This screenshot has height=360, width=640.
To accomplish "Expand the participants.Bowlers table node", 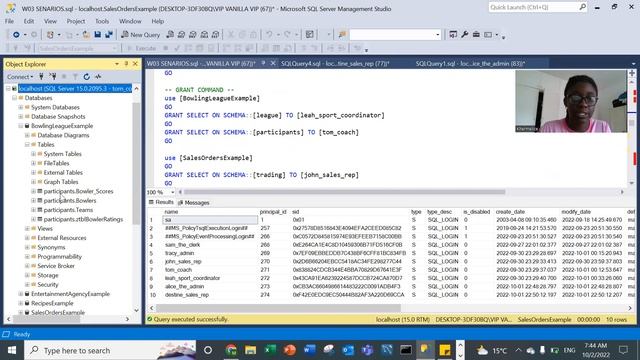I will (33, 201).
